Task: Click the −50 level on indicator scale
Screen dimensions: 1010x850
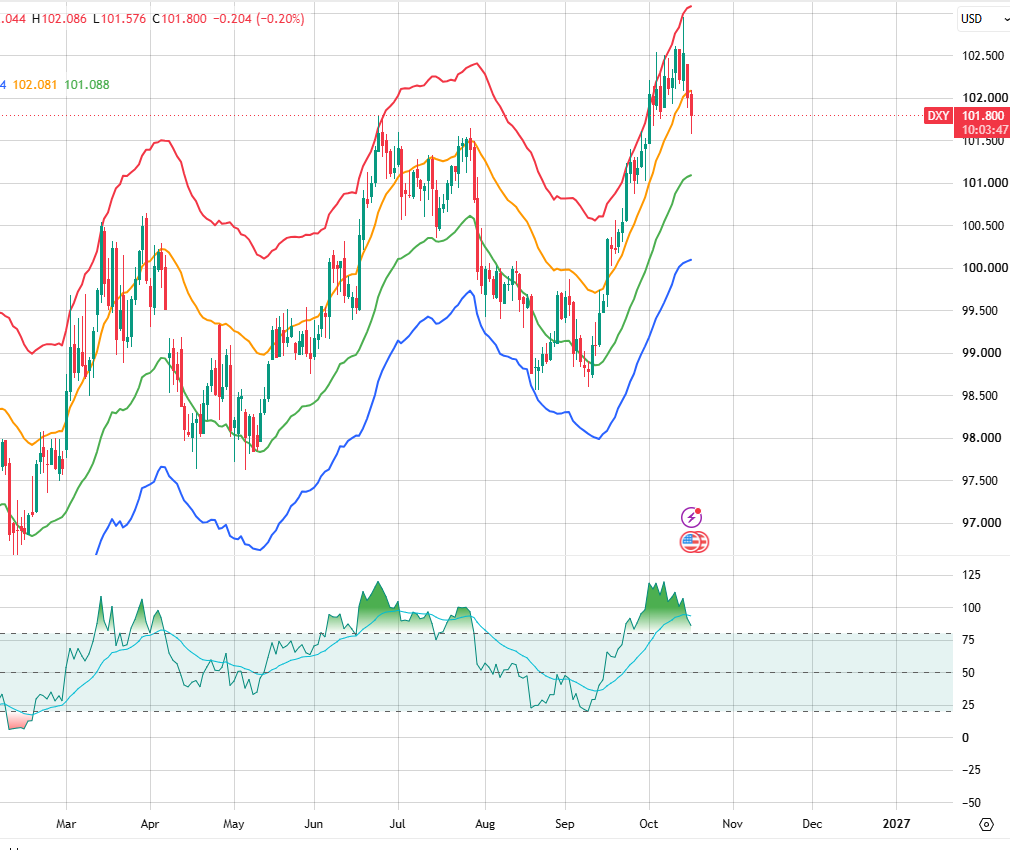Action: click(969, 802)
